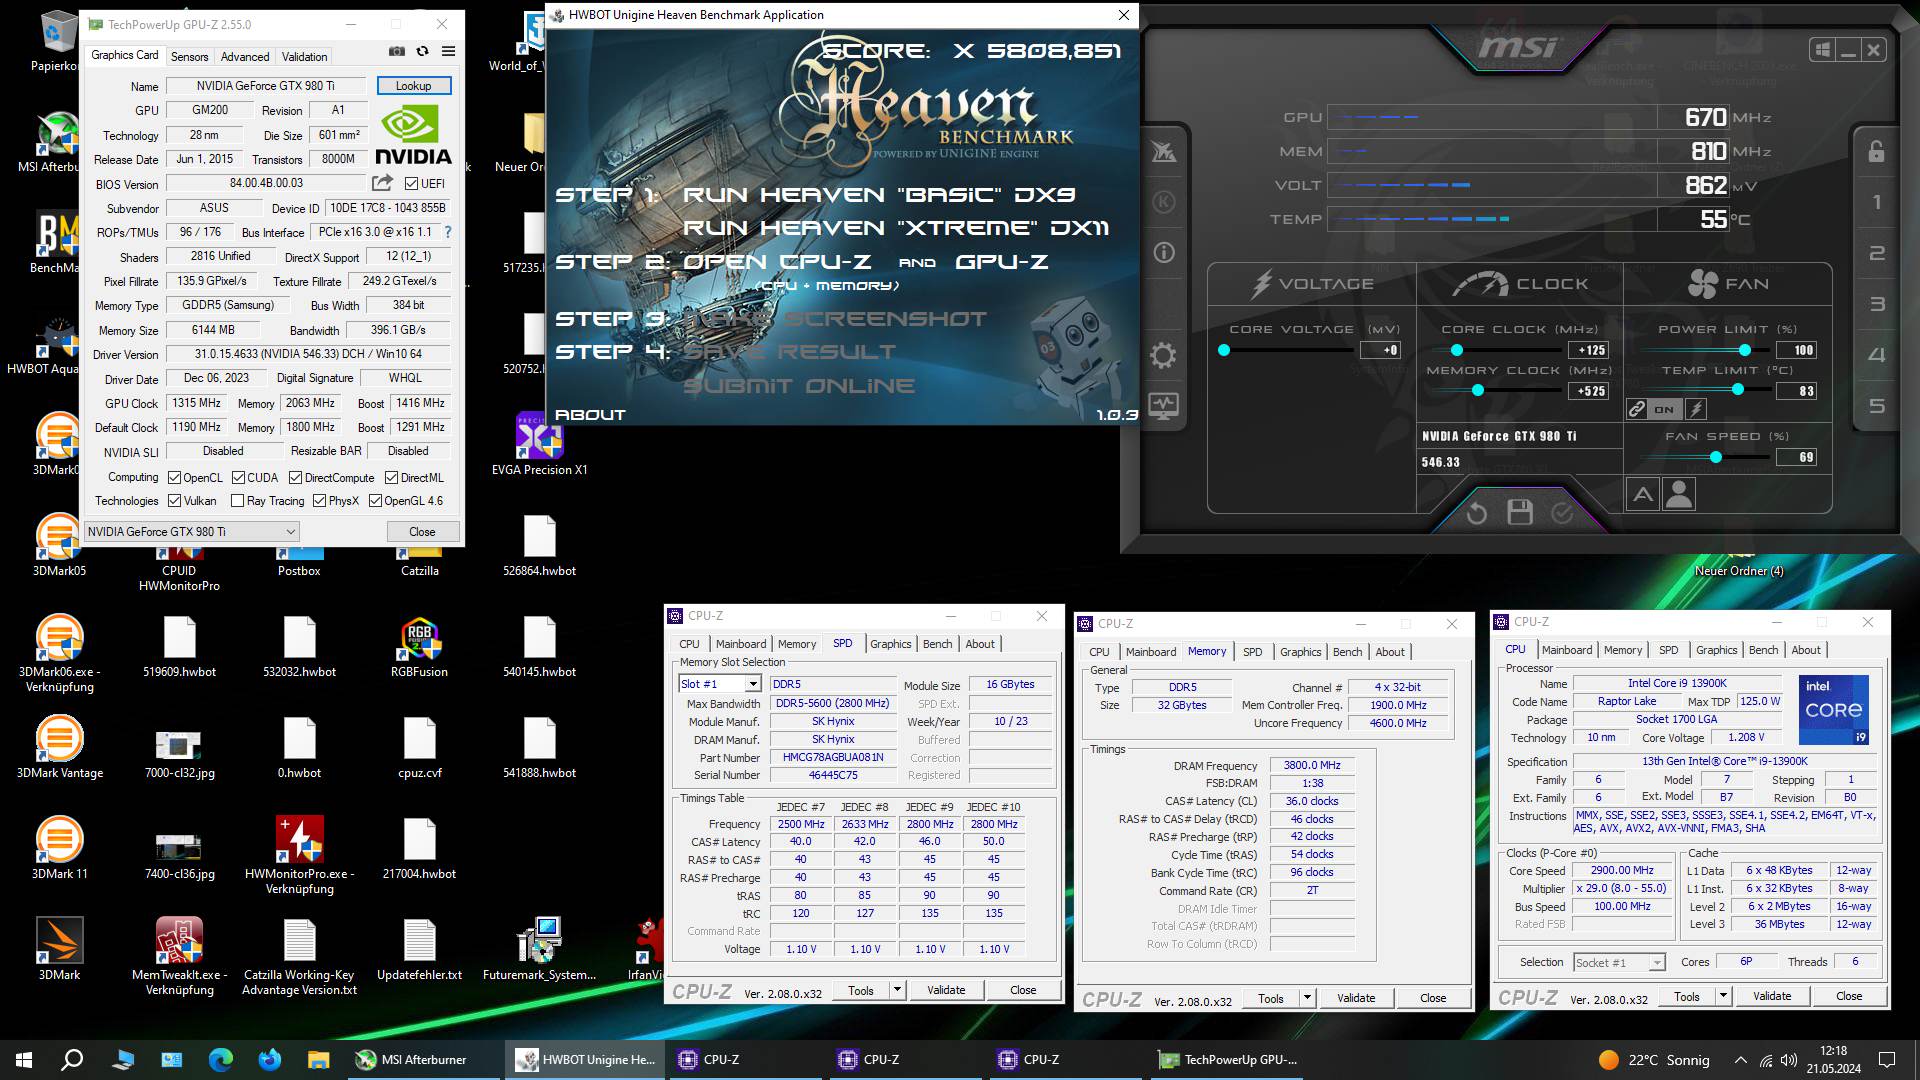The width and height of the screenshot is (1920, 1080).
Task: Open the GPU-Z hamburger menu icon
Action: coord(448,51)
